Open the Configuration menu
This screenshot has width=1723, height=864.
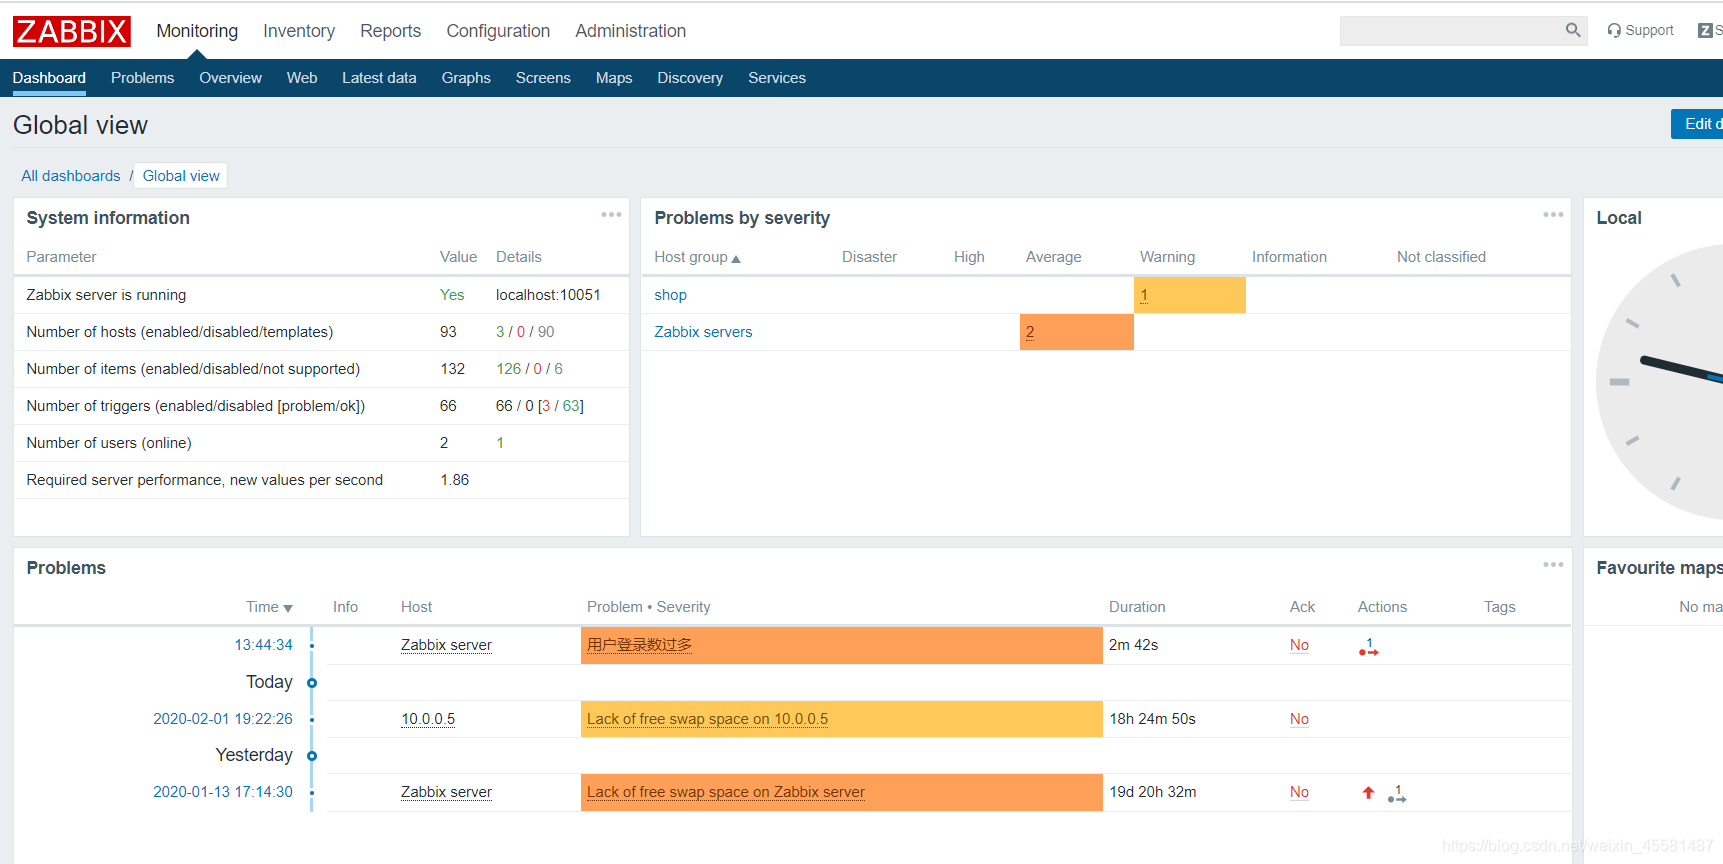(x=498, y=31)
